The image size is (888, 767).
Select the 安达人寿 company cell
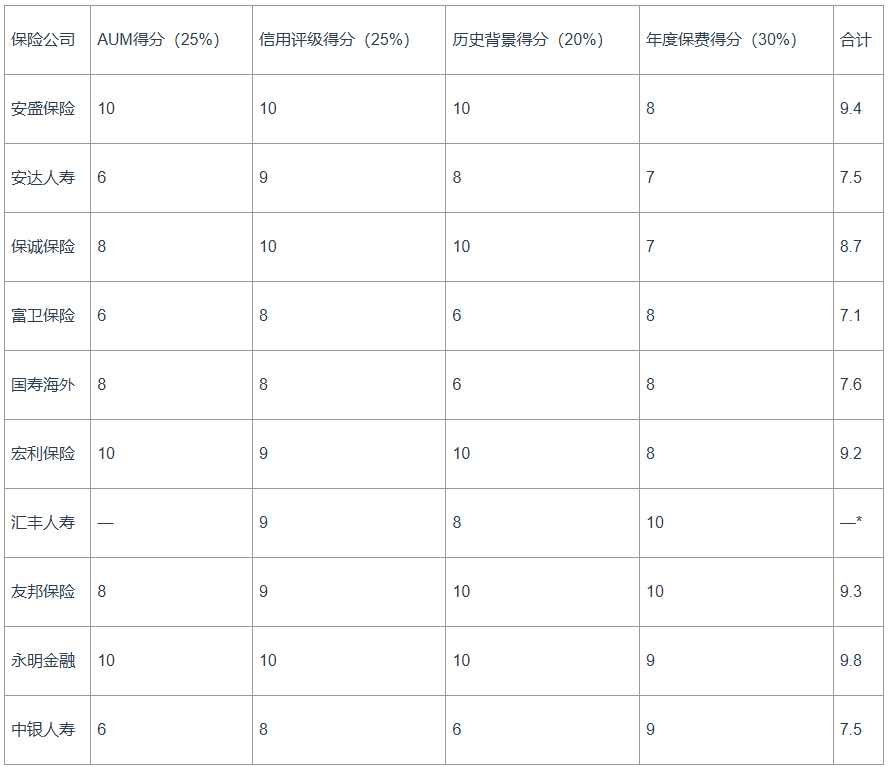(x=43, y=178)
